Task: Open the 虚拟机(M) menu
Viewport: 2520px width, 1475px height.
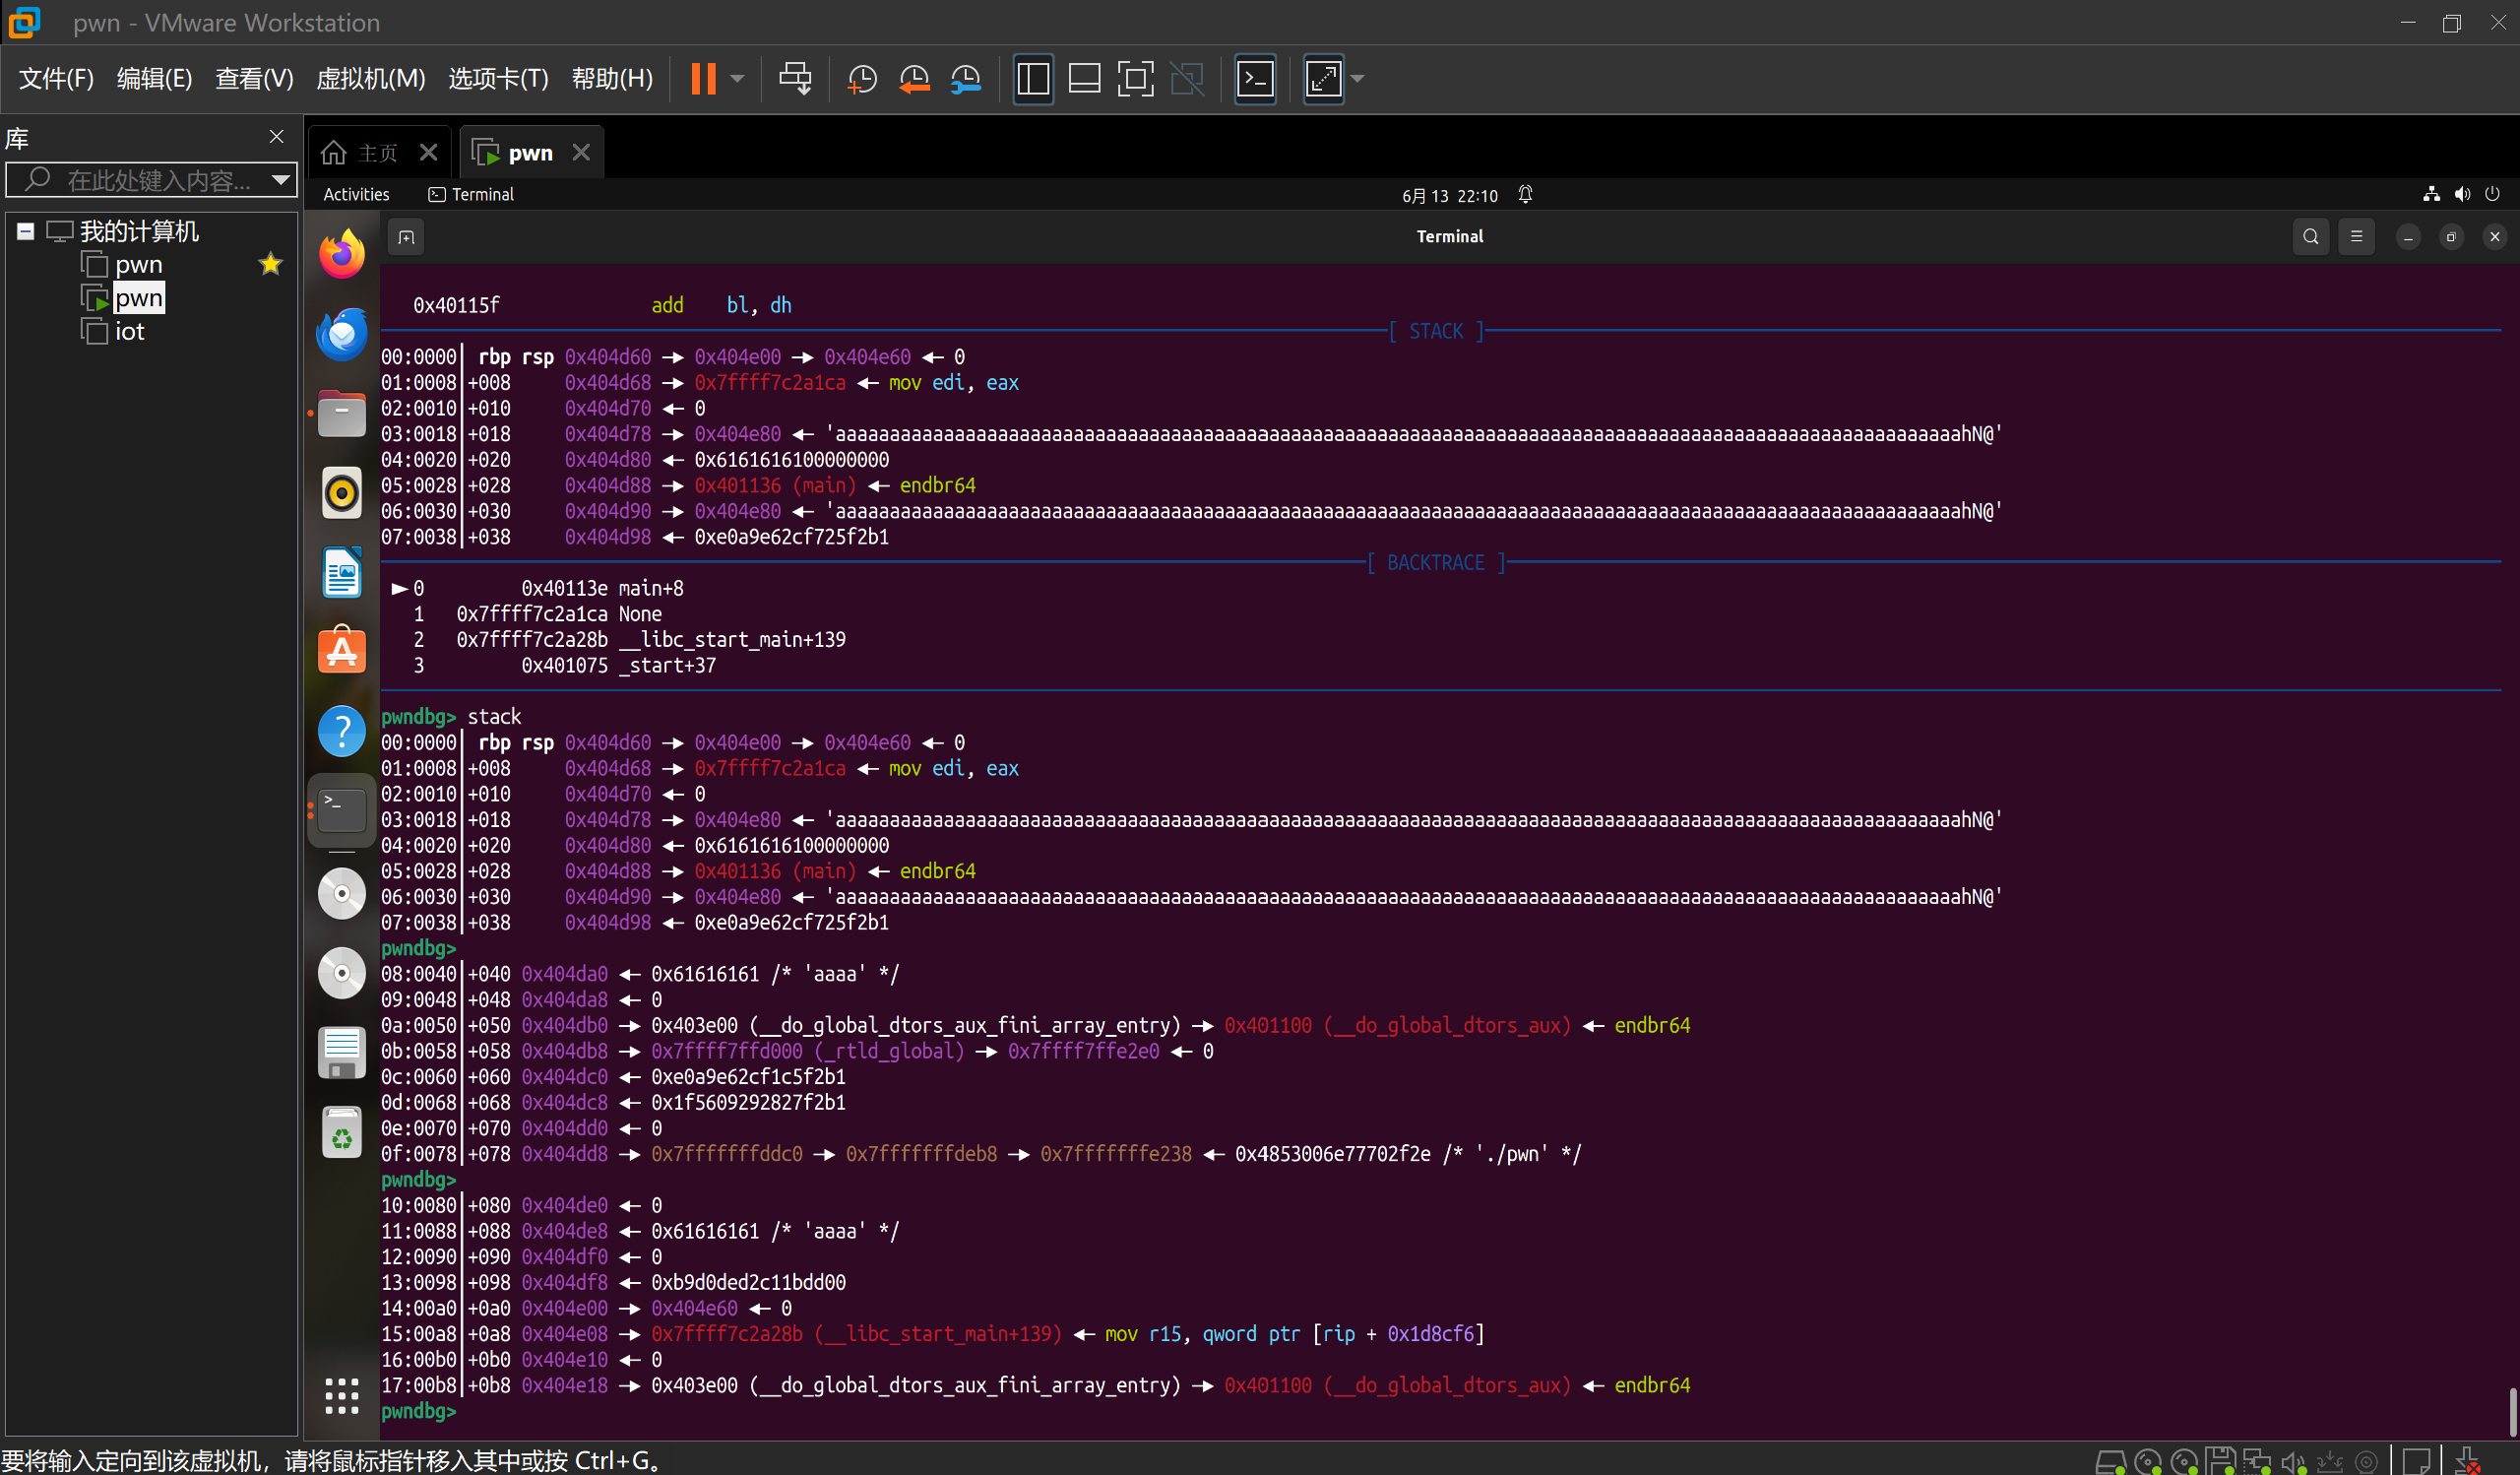Action: click(x=370, y=78)
